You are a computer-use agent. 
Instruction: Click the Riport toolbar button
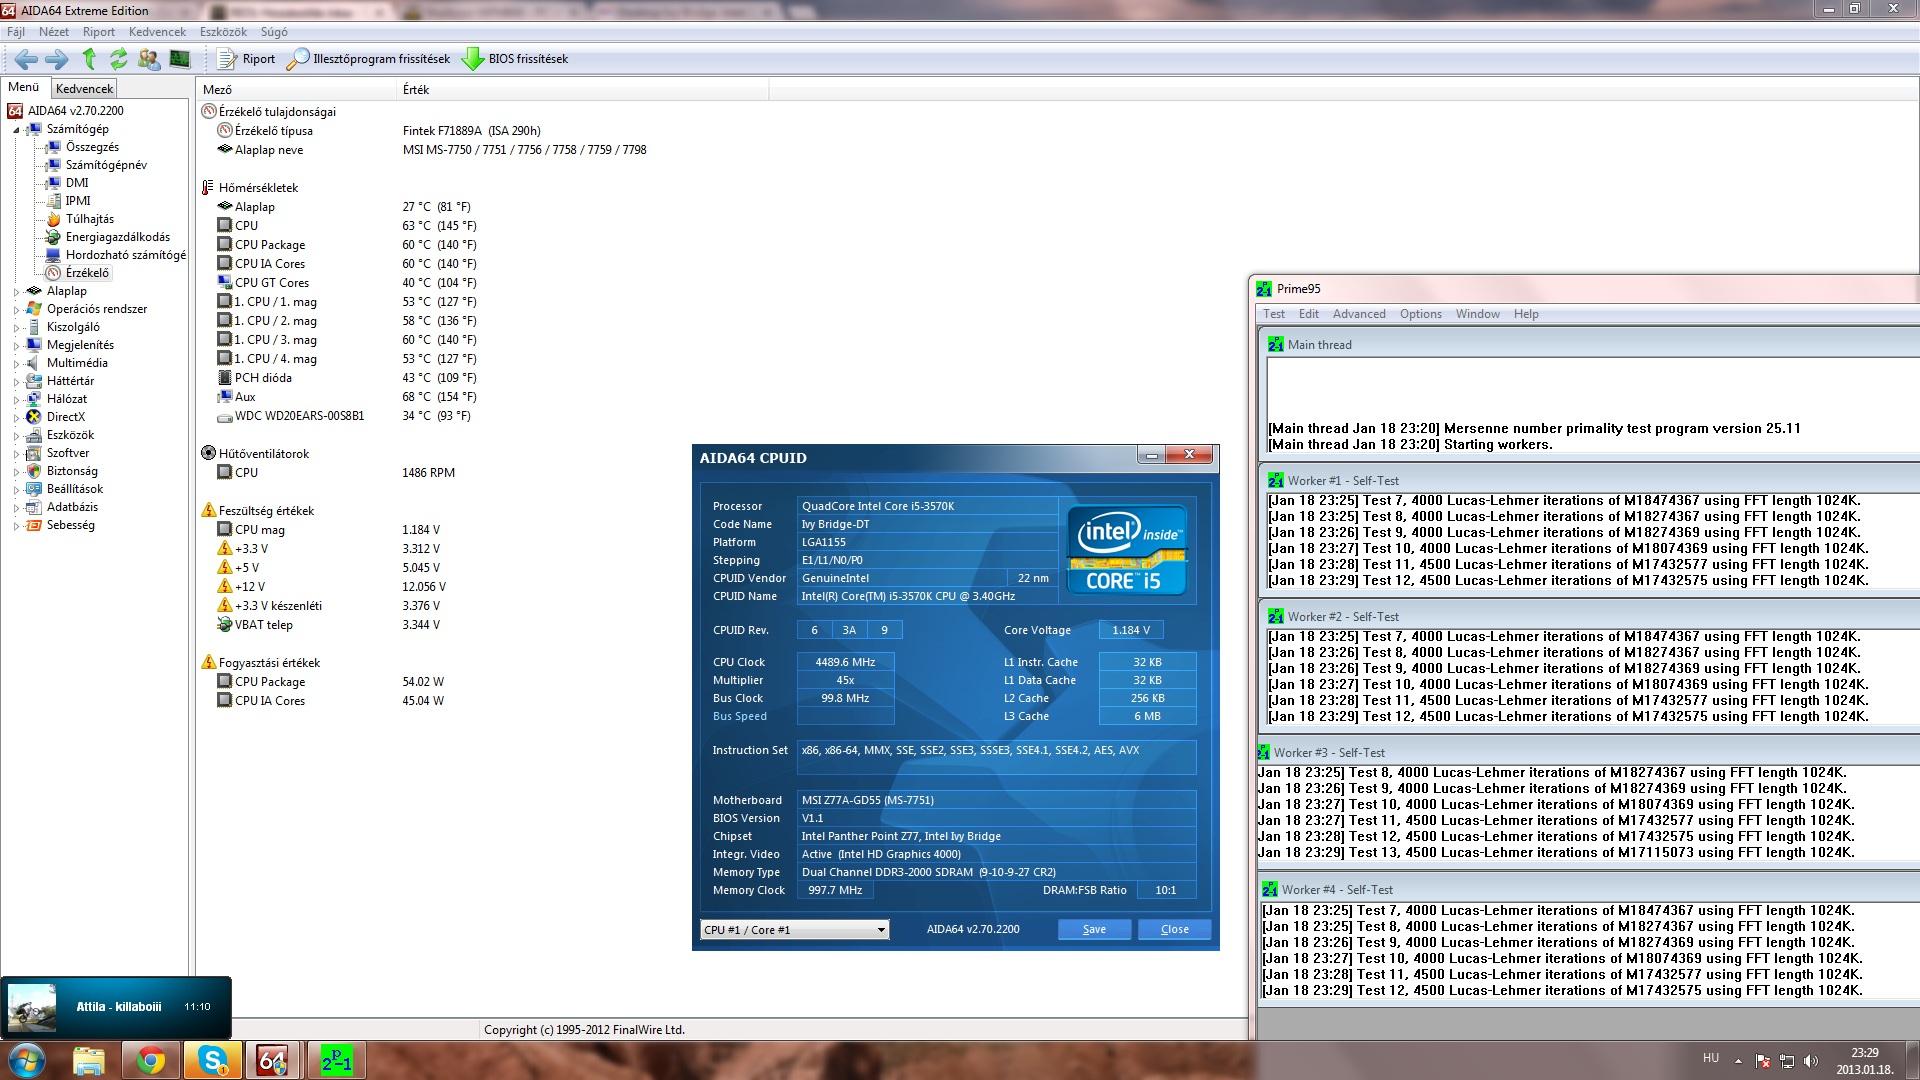tap(247, 59)
